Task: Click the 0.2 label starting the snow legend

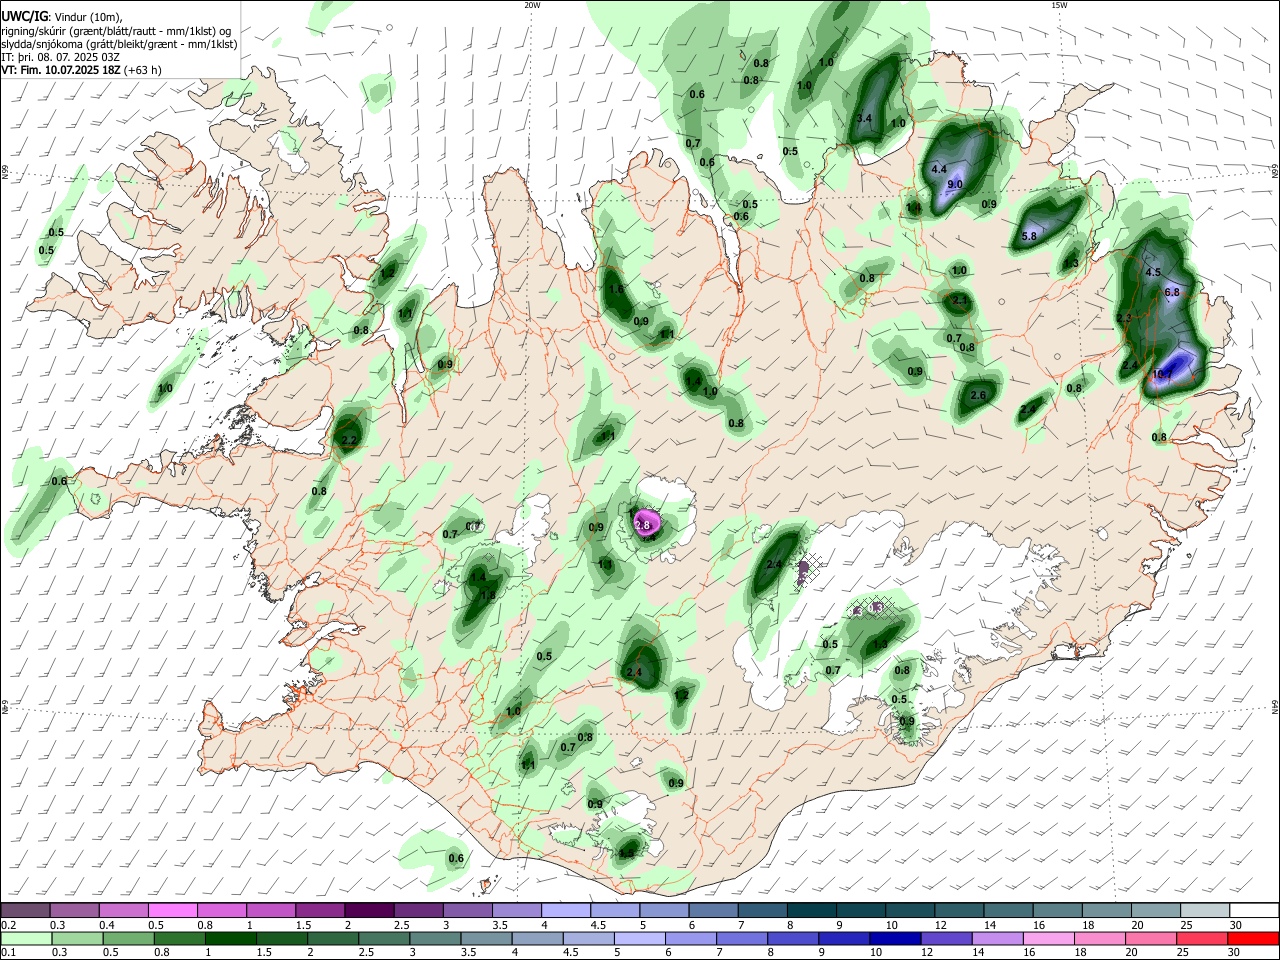Action: click(x=8, y=925)
